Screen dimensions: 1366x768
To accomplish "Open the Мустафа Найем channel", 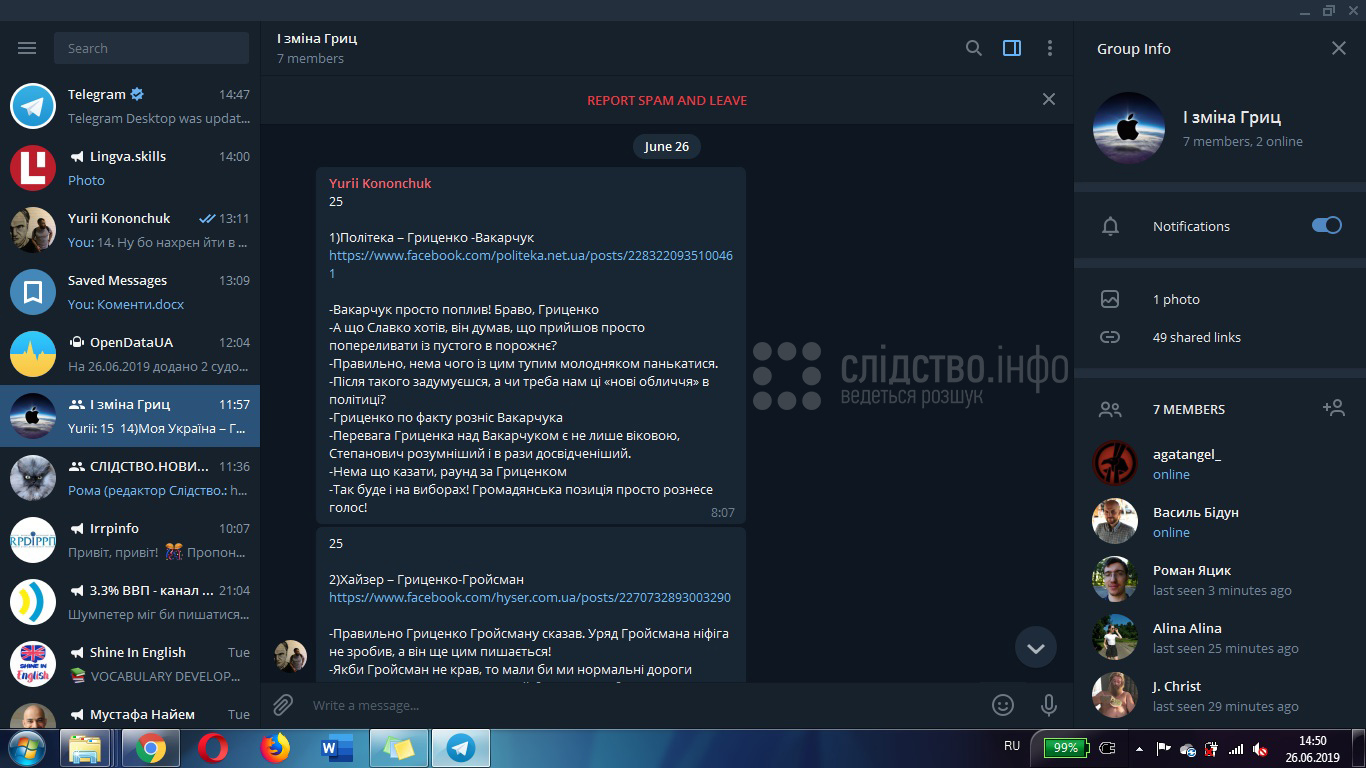I will coord(130,712).
